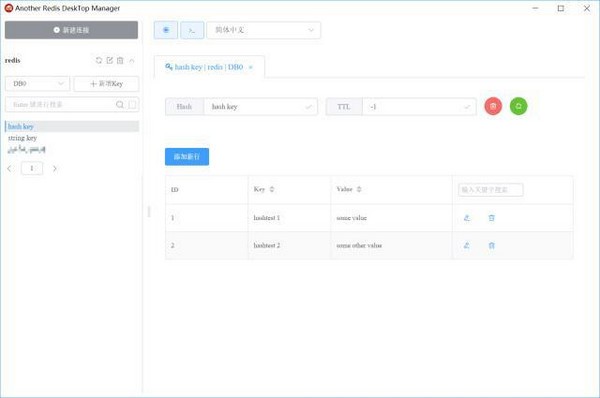The height and width of the screenshot is (398, 600).
Task: Click the 'TTL' label
Action: click(x=344, y=107)
